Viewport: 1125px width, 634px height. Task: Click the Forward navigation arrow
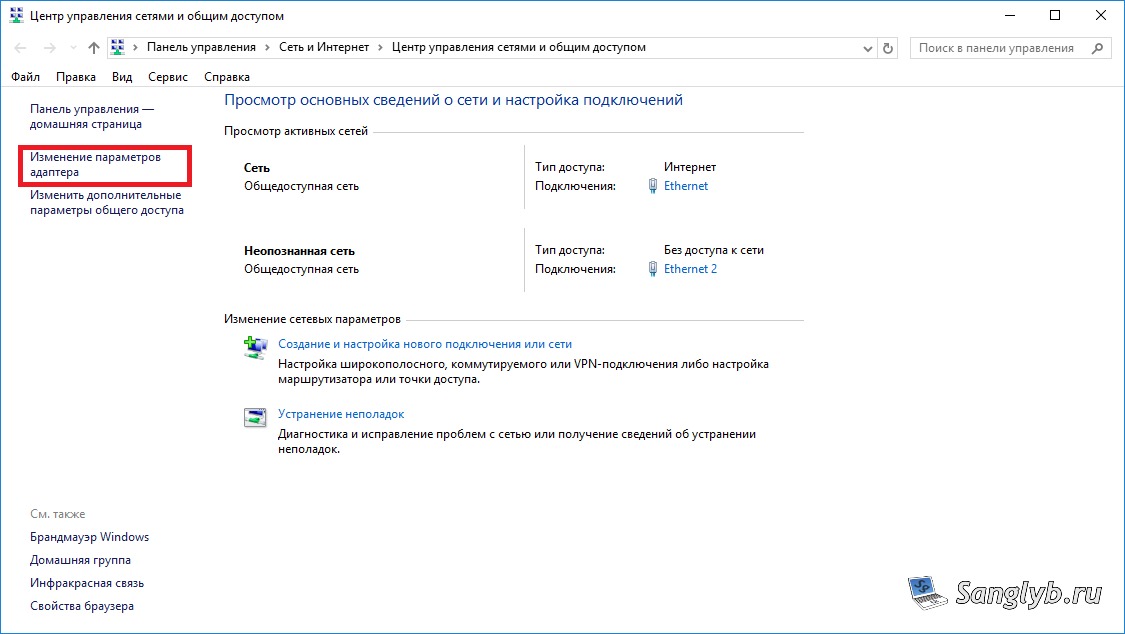(x=50, y=48)
